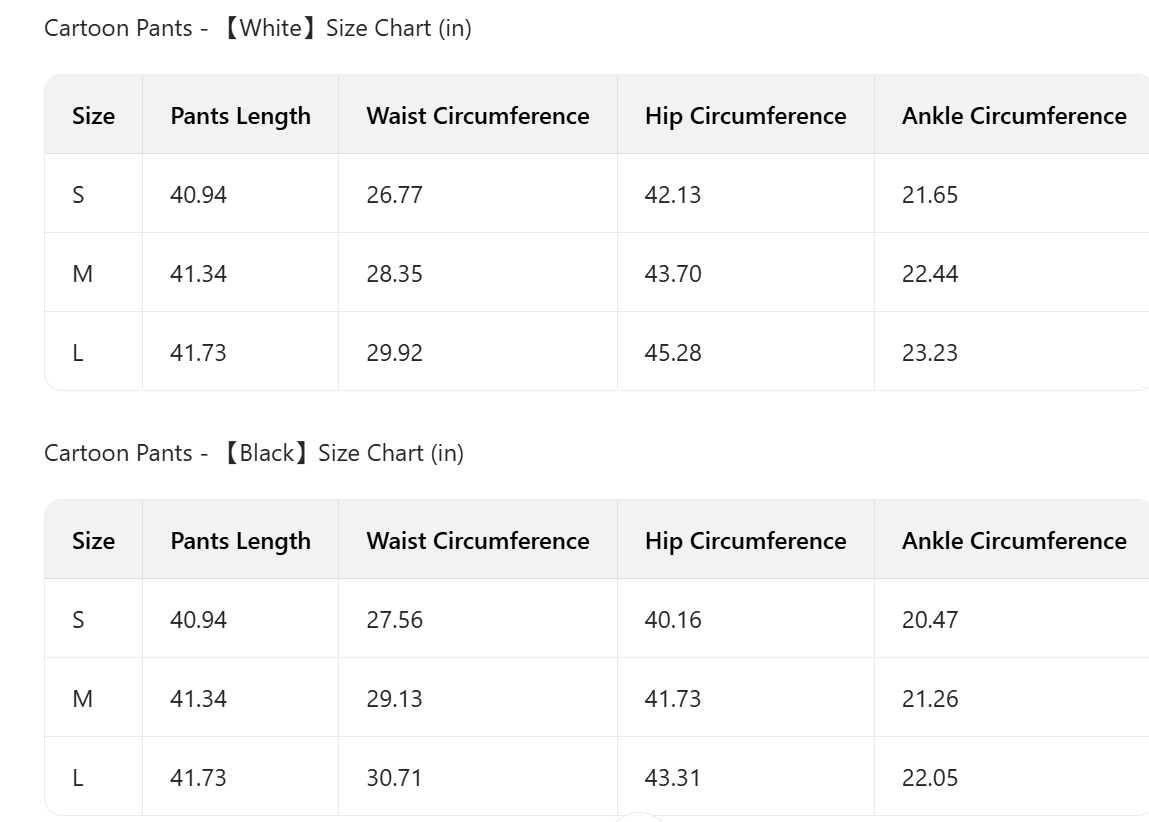Click hip value 43.70 in White chart
This screenshot has width=1149, height=822.
tap(672, 274)
